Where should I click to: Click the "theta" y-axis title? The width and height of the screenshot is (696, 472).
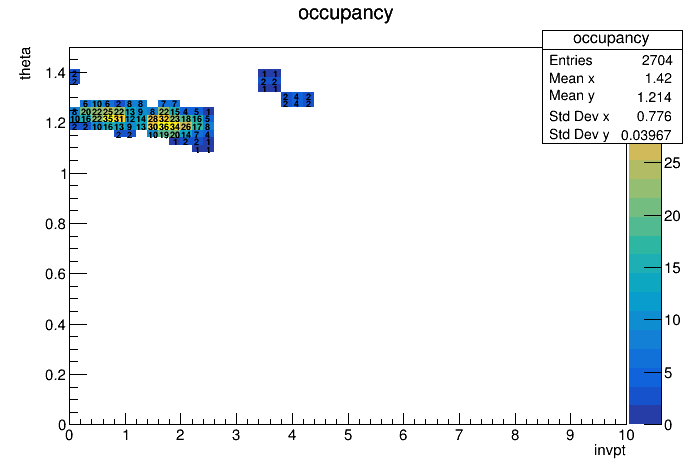coord(25,63)
